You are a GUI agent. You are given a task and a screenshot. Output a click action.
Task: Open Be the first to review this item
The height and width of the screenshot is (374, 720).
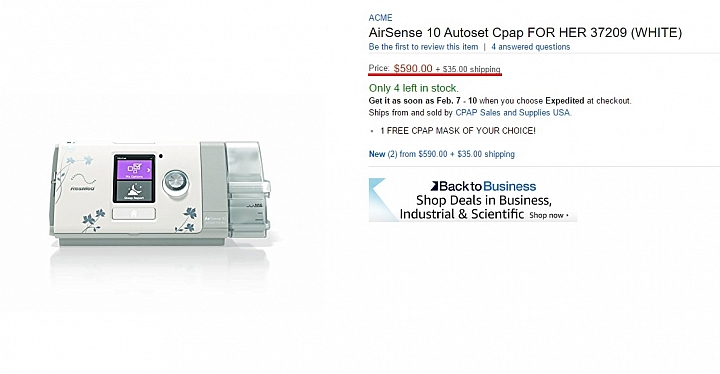(x=423, y=47)
